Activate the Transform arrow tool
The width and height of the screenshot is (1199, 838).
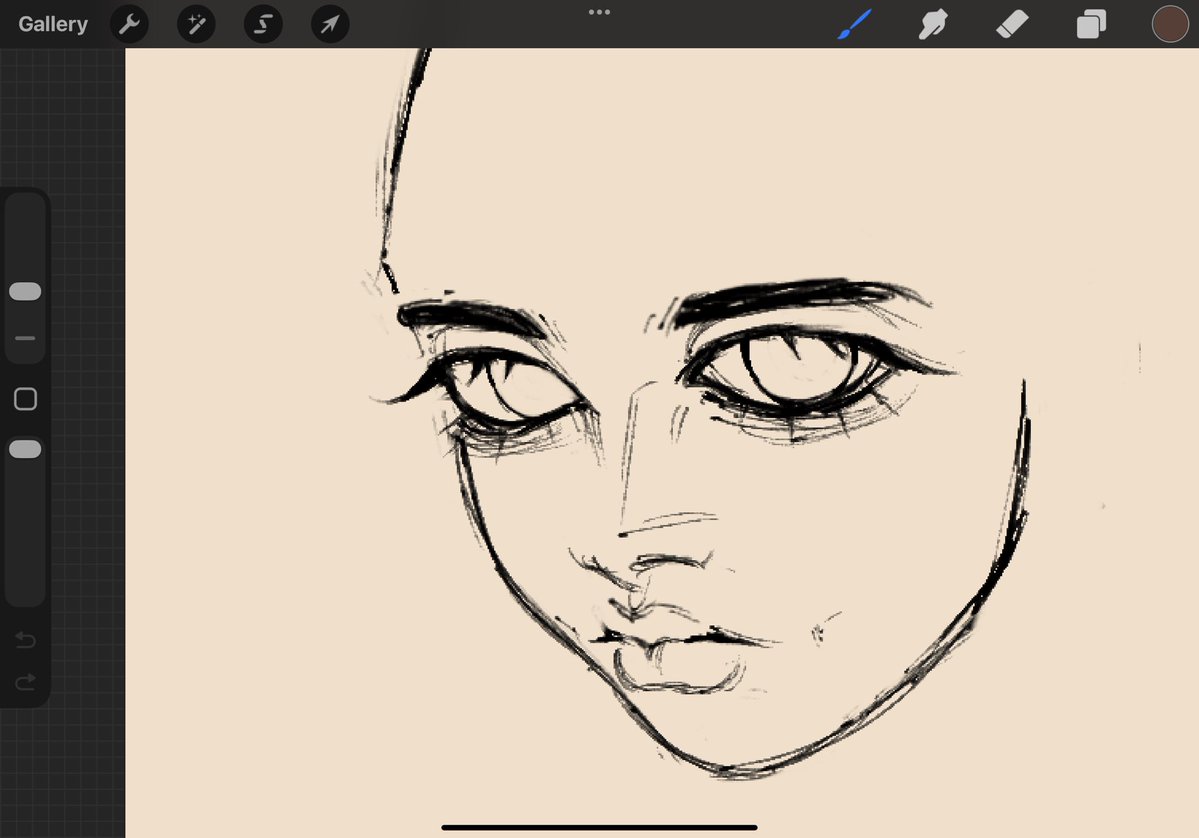(x=330, y=24)
